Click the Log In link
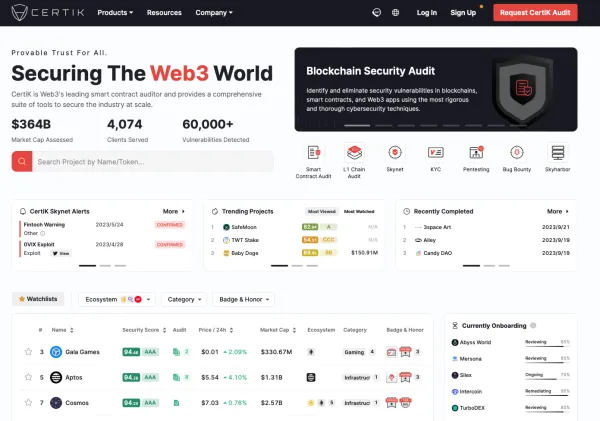This screenshot has height=421, width=600. pos(427,13)
